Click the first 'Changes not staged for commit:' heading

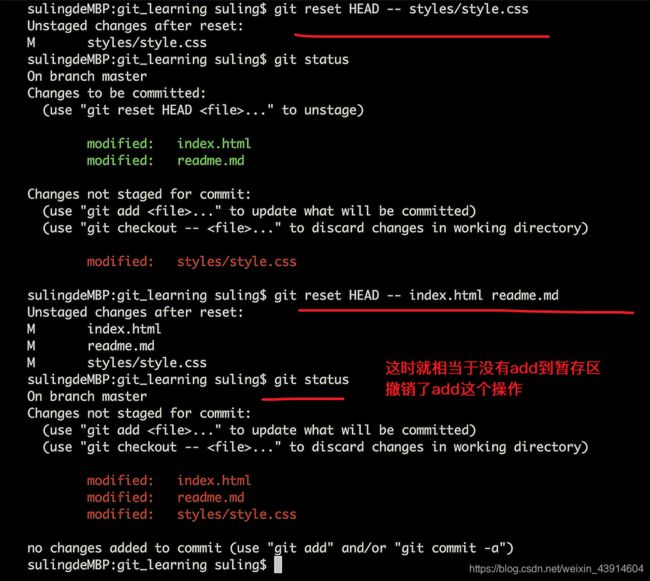(x=139, y=194)
